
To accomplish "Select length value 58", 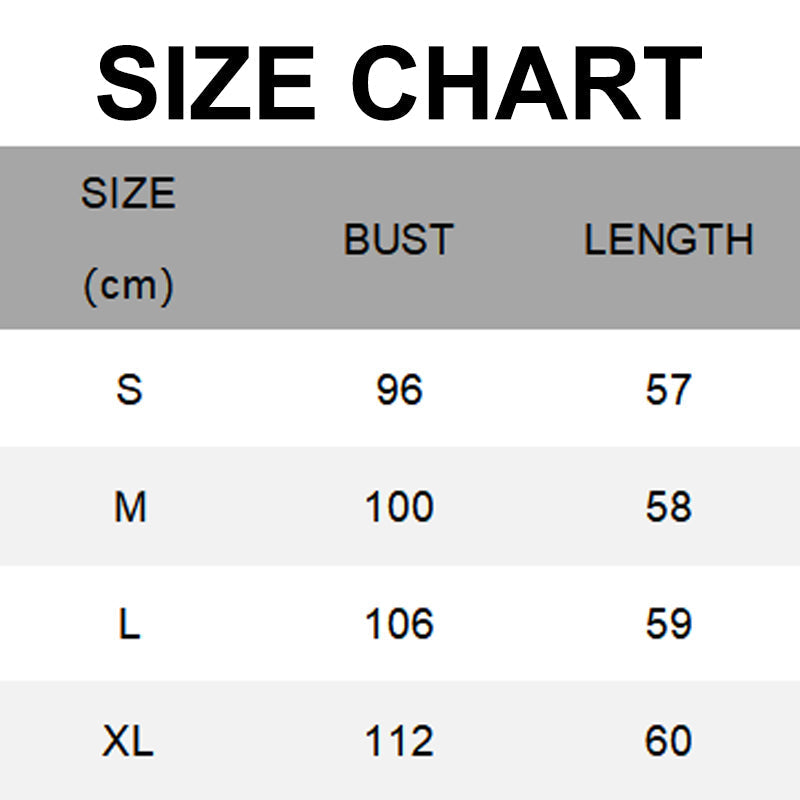I will click(x=668, y=507).
